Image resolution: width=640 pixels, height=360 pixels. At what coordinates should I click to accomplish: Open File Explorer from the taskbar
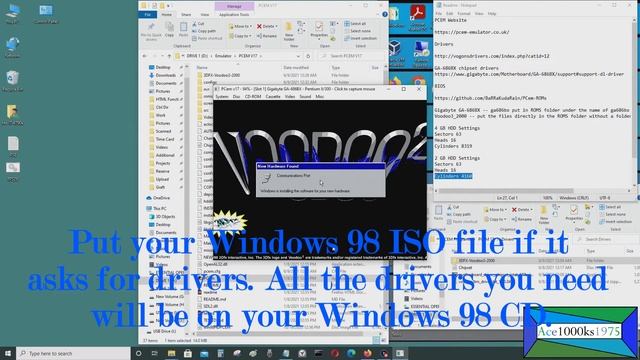pos(171,353)
